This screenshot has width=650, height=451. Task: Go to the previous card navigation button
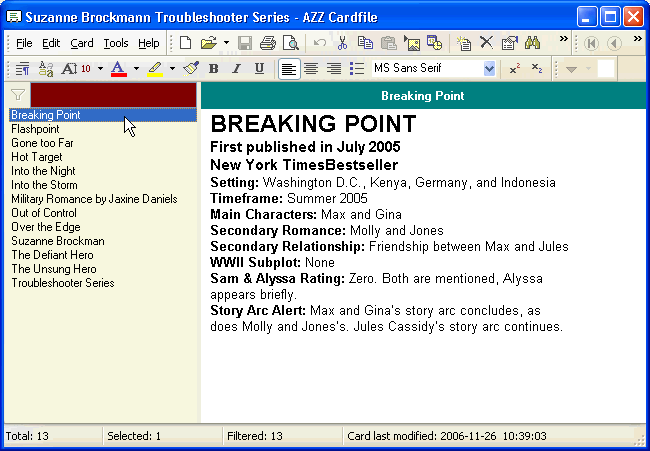click(x=614, y=43)
